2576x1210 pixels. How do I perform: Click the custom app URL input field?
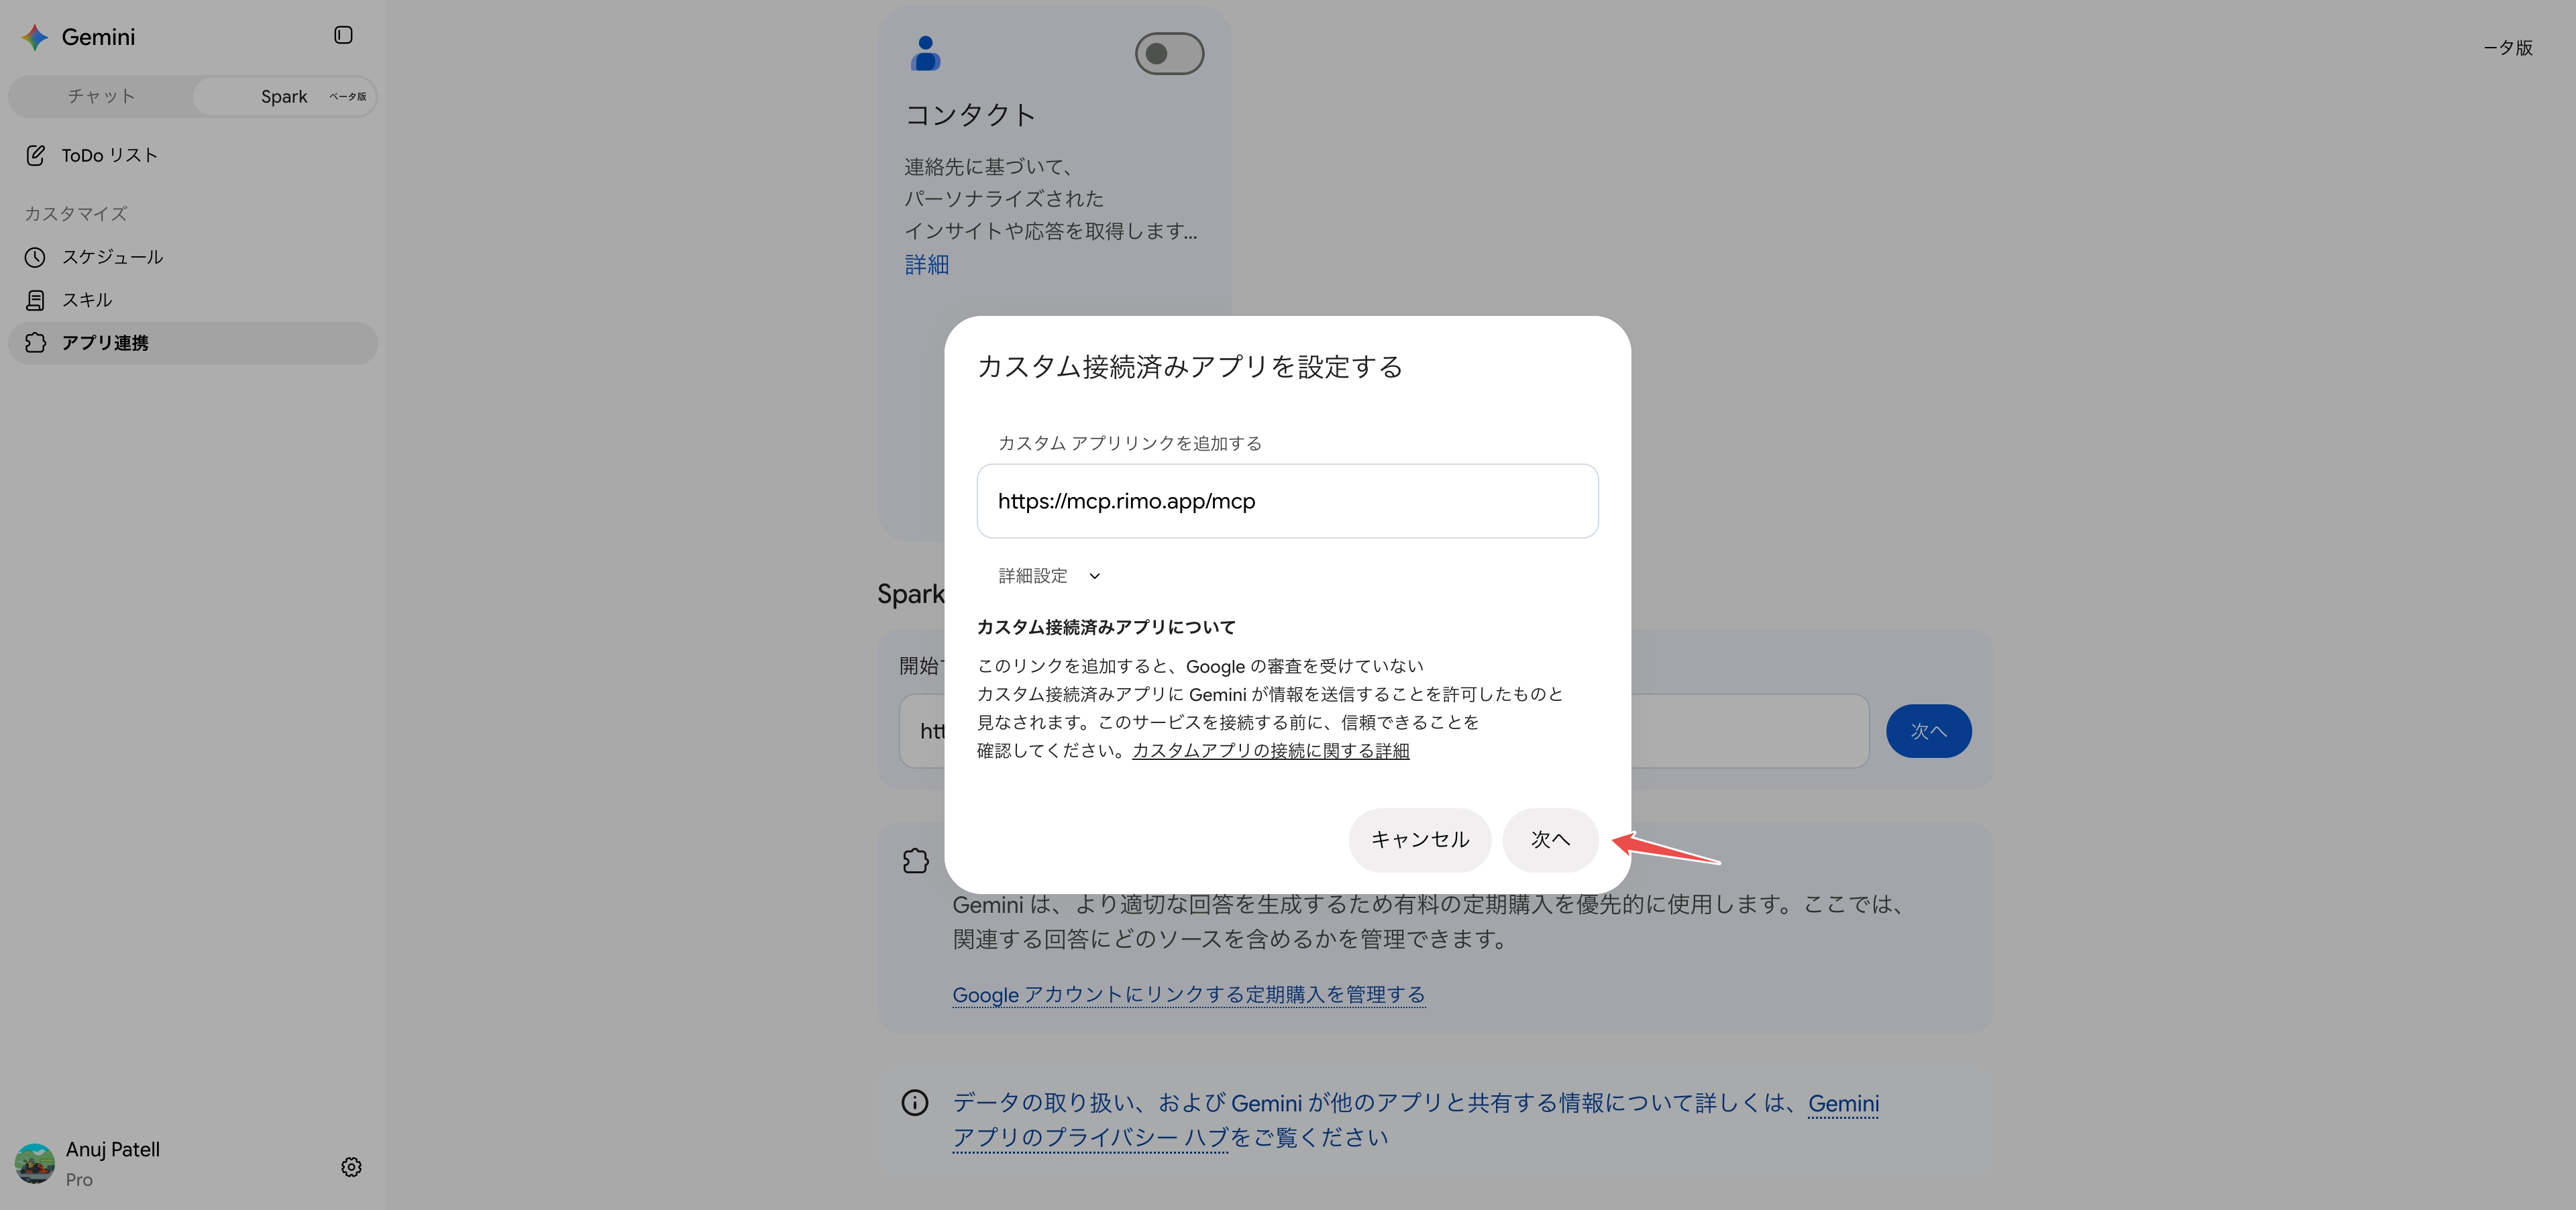[1287, 501]
